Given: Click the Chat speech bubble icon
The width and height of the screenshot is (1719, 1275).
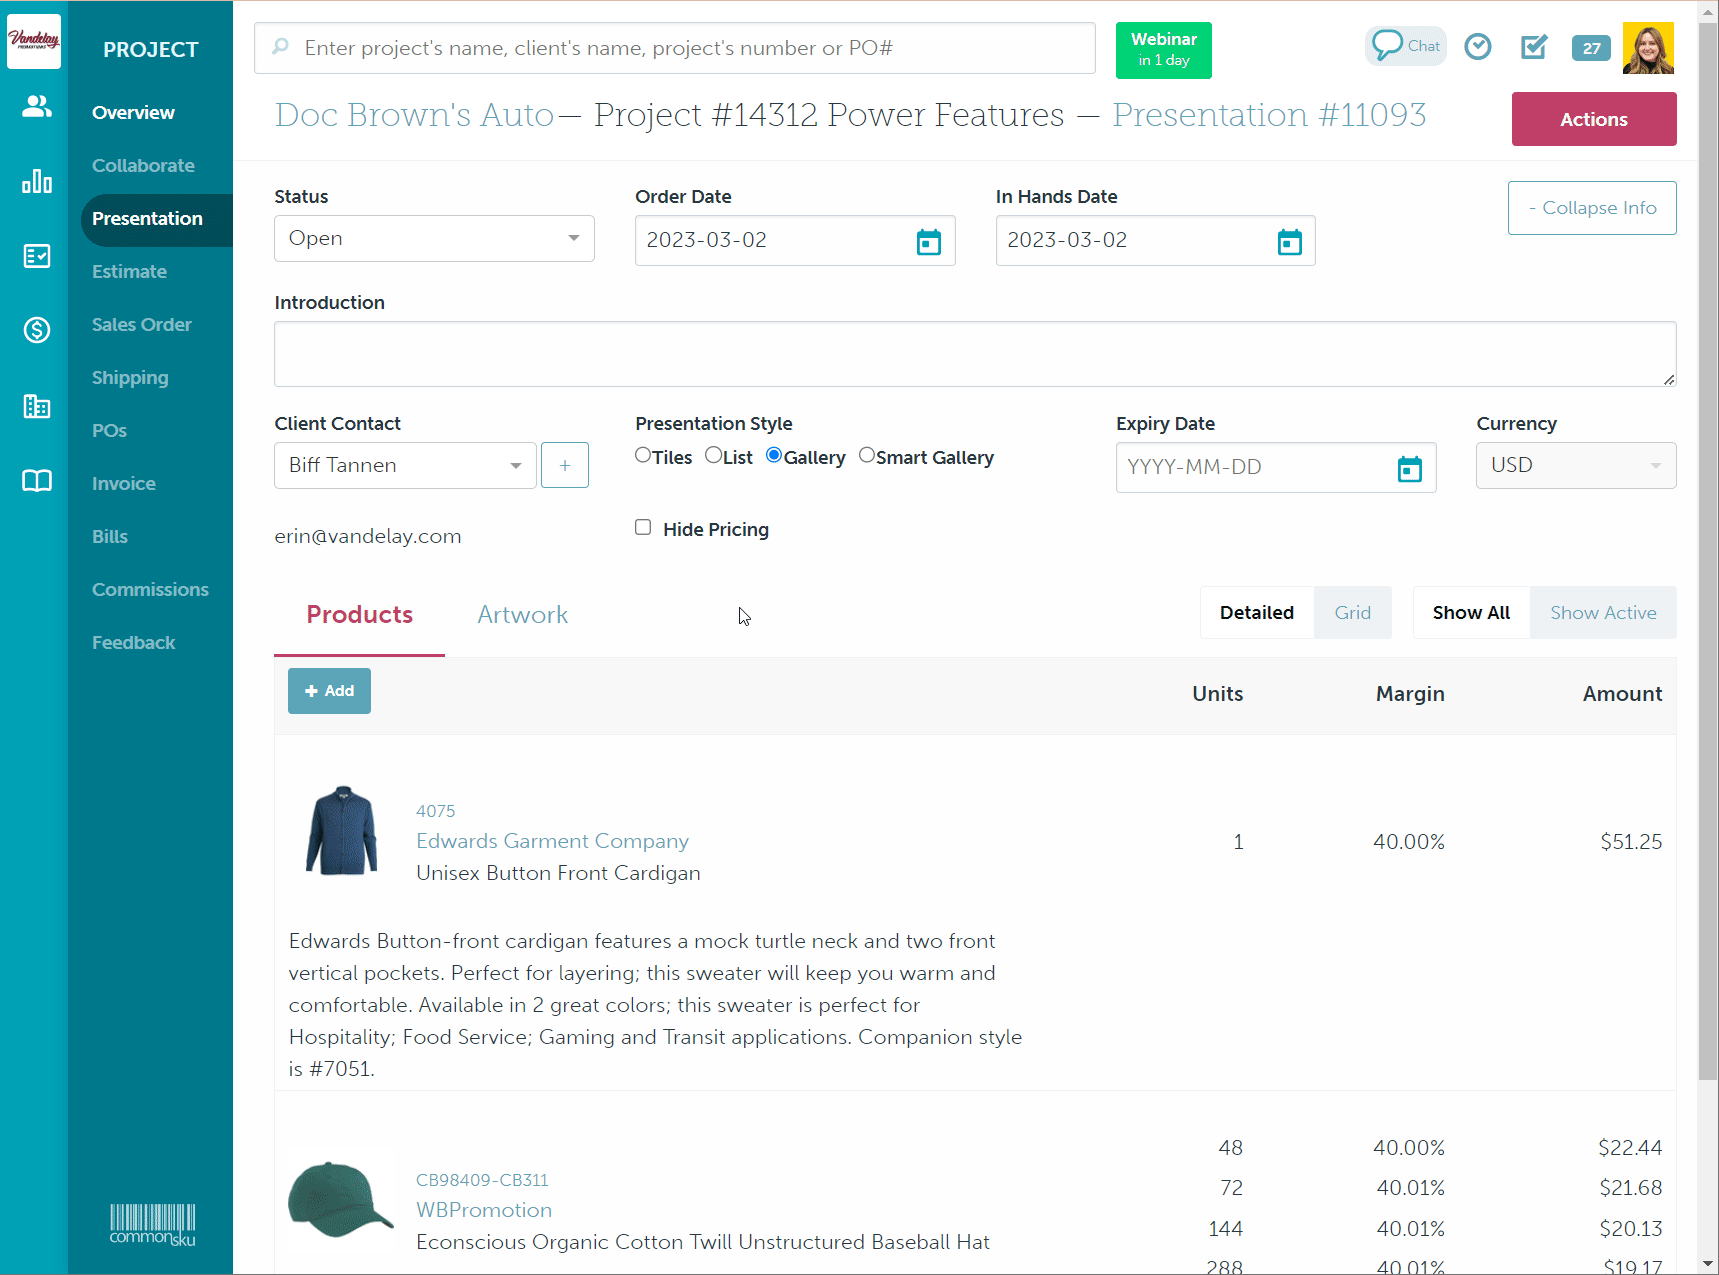Looking at the screenshot, I should pos(1405,46).
